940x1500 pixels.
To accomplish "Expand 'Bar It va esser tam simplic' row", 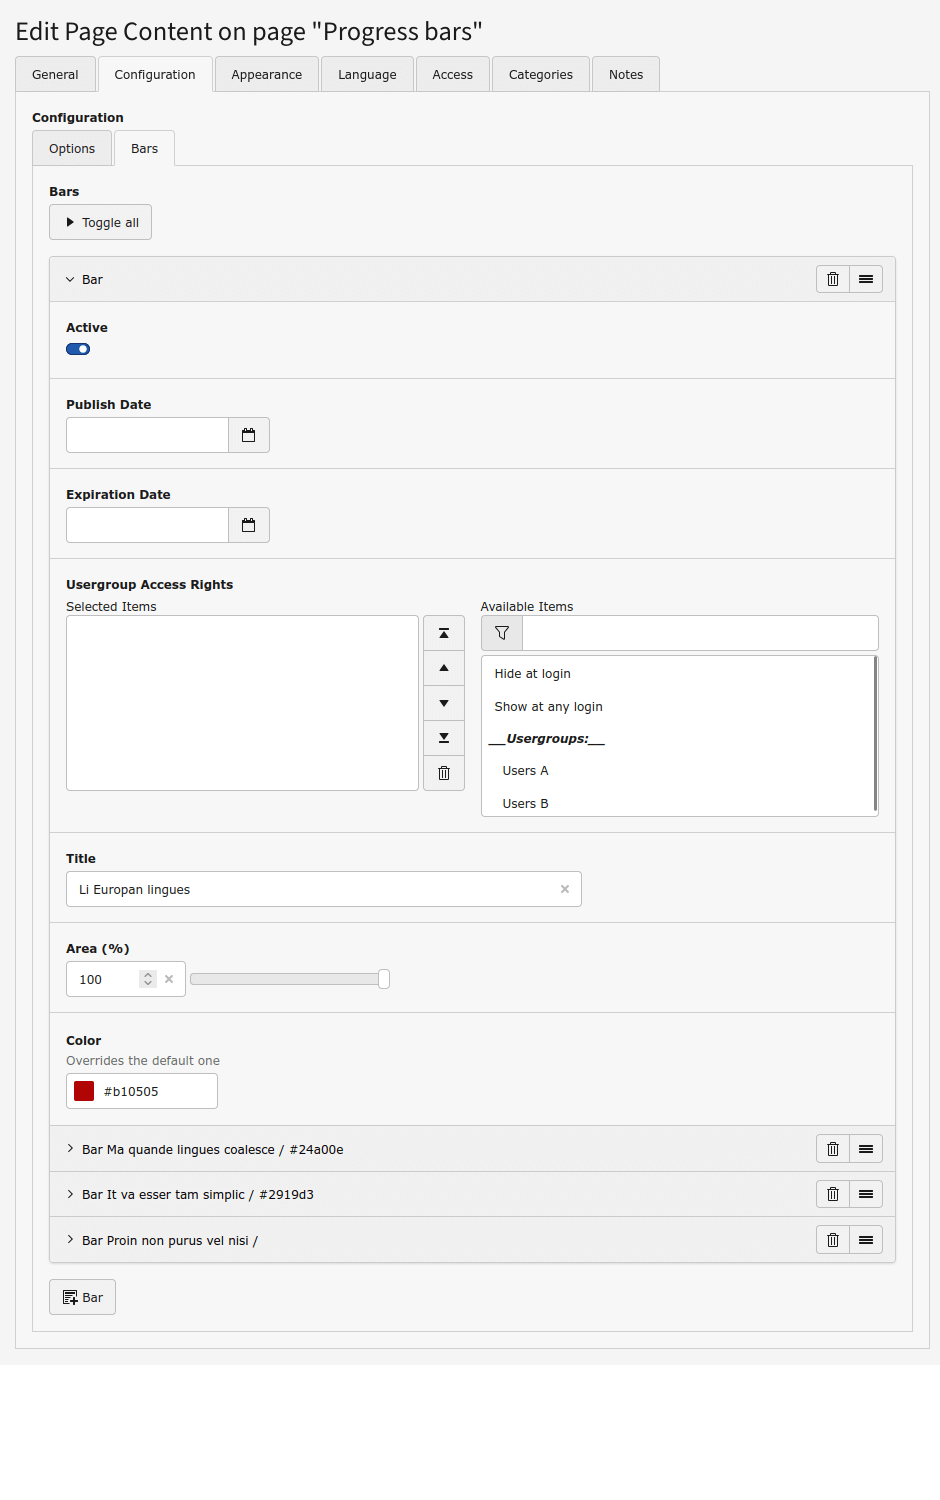I will 197,1195.
